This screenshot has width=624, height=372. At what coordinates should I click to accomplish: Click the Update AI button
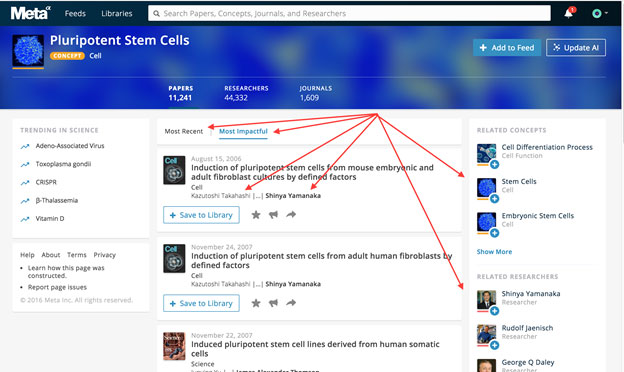pos(576,48)
